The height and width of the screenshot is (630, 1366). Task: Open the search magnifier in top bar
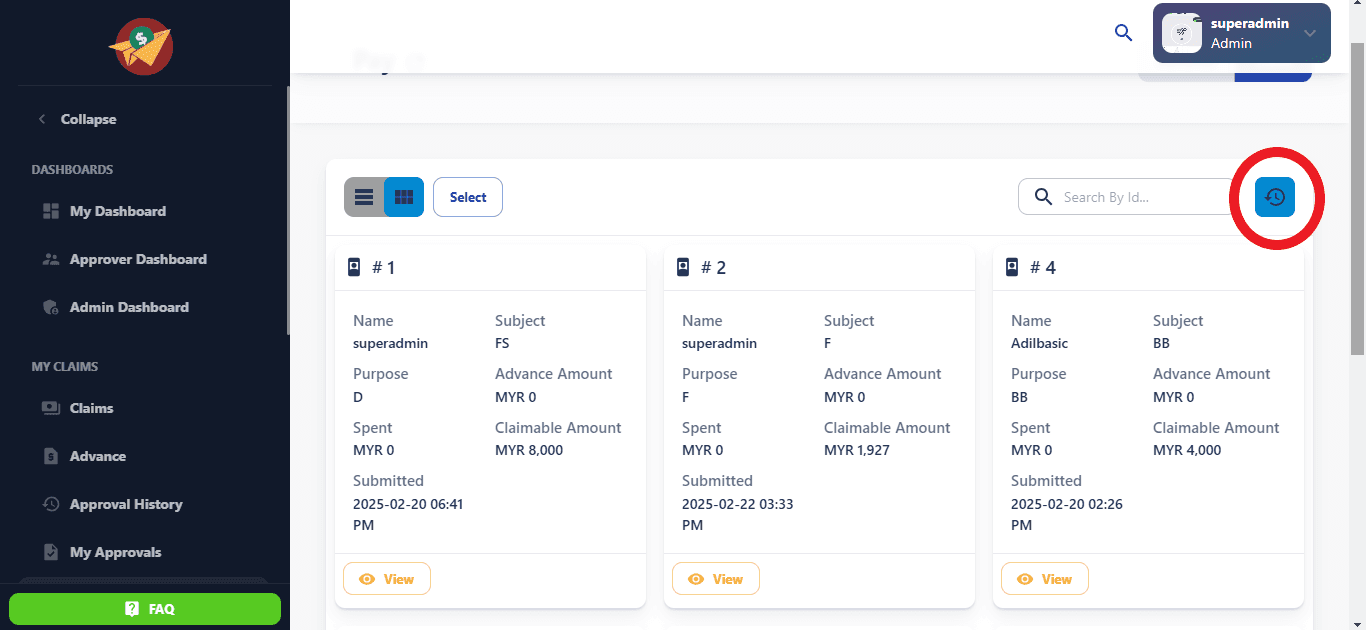coord(1123,33)
